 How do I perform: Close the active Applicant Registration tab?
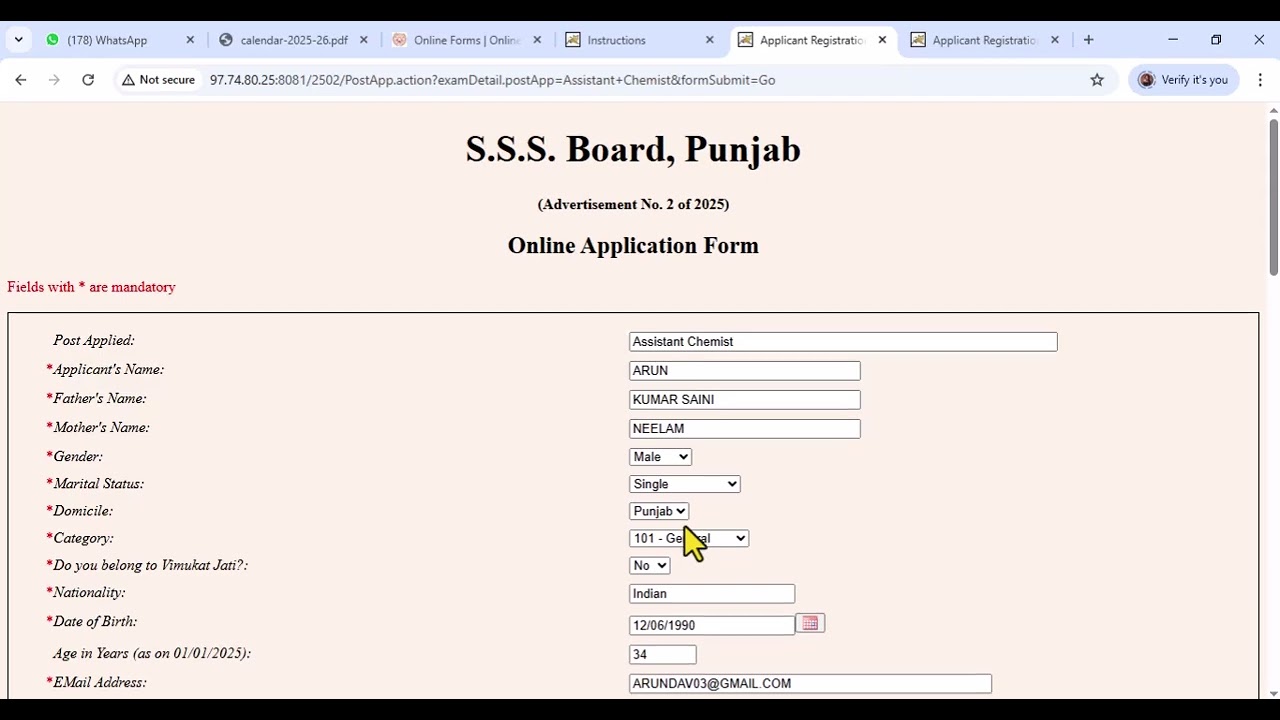click(882, 40)
